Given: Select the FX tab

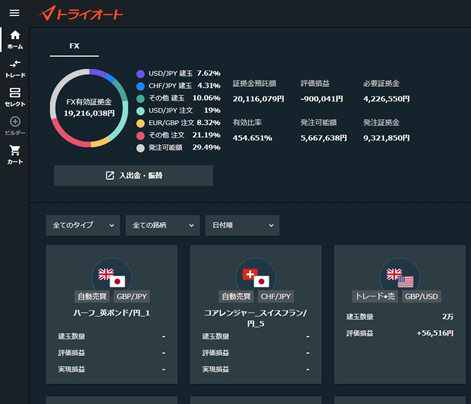Looking at the screenshot, I should pos(74,46).
